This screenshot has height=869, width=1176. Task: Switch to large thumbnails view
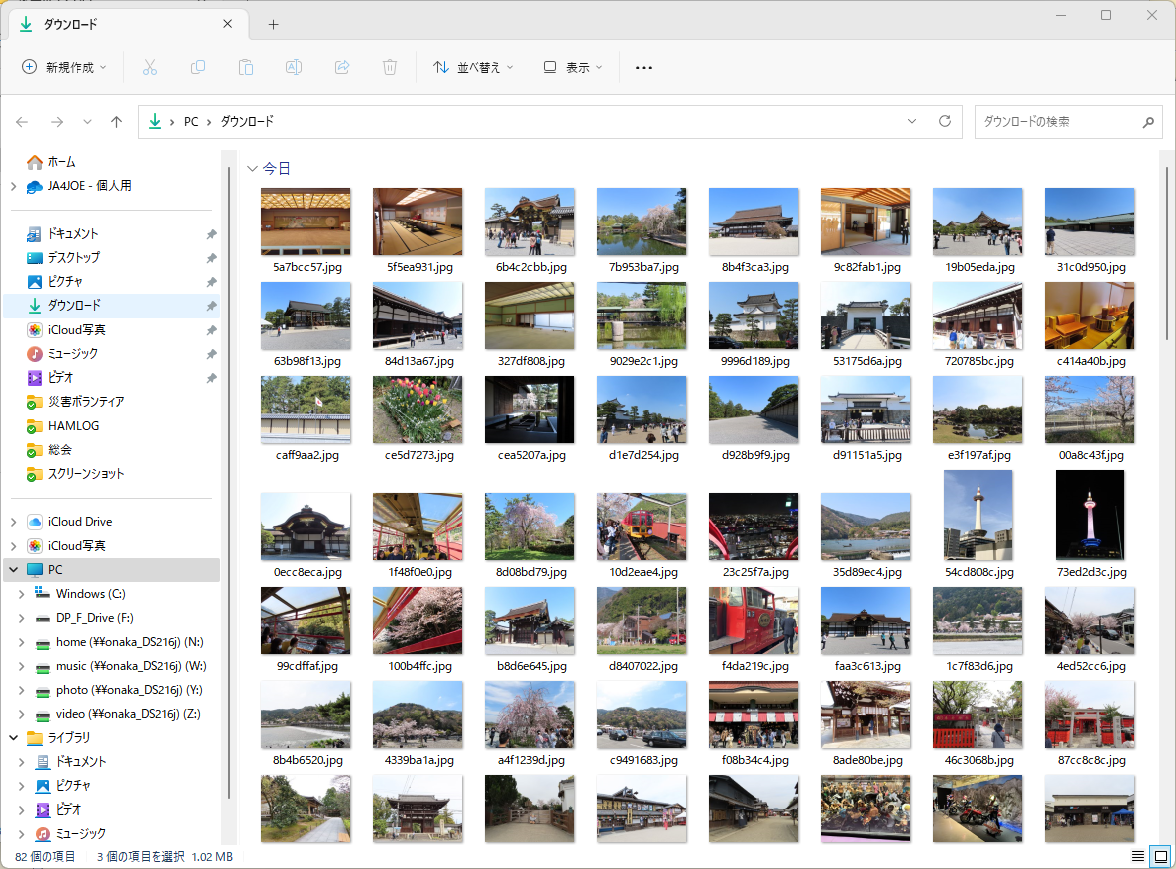pos(1160,856)
